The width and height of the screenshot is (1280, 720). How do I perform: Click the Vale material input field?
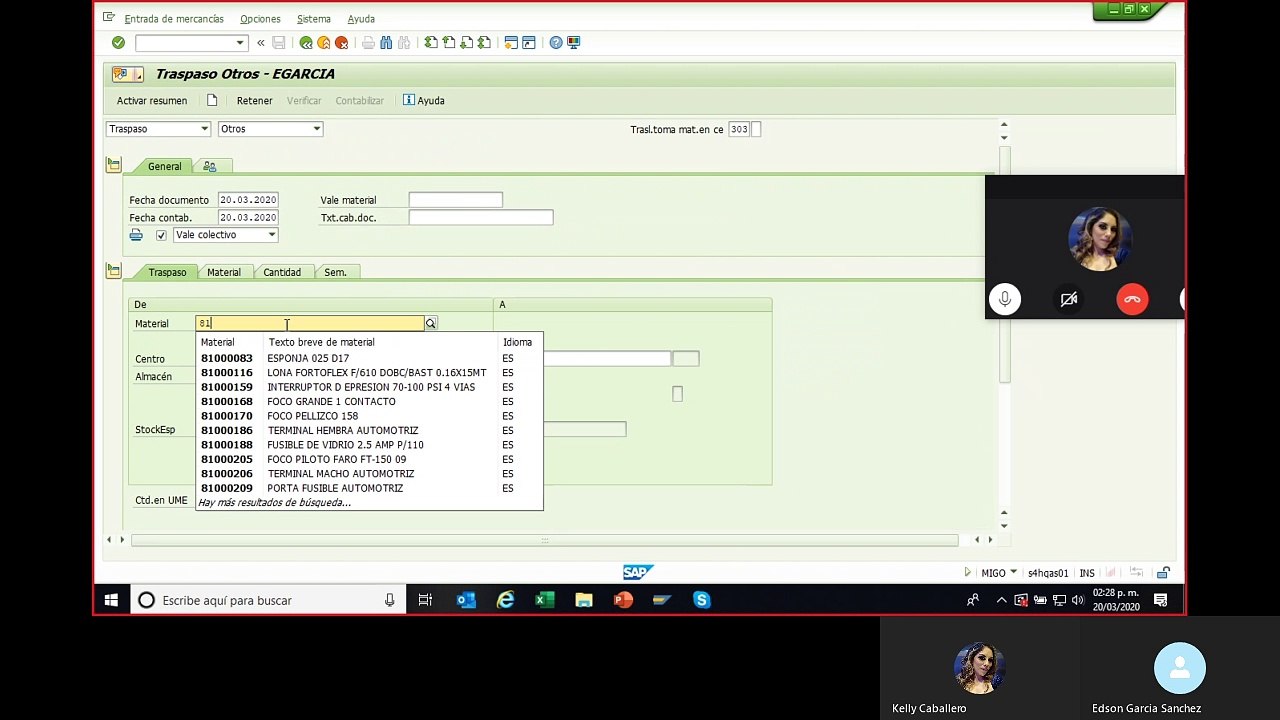455,200
